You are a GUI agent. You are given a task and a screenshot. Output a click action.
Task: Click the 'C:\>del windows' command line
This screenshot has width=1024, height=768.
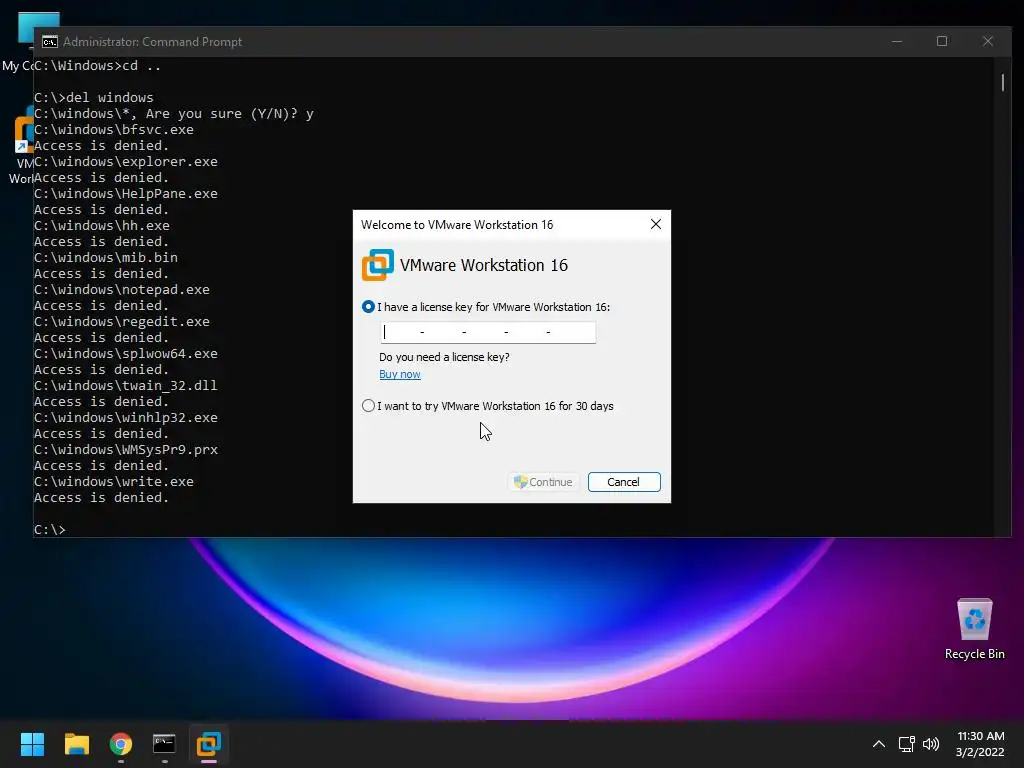94,97
